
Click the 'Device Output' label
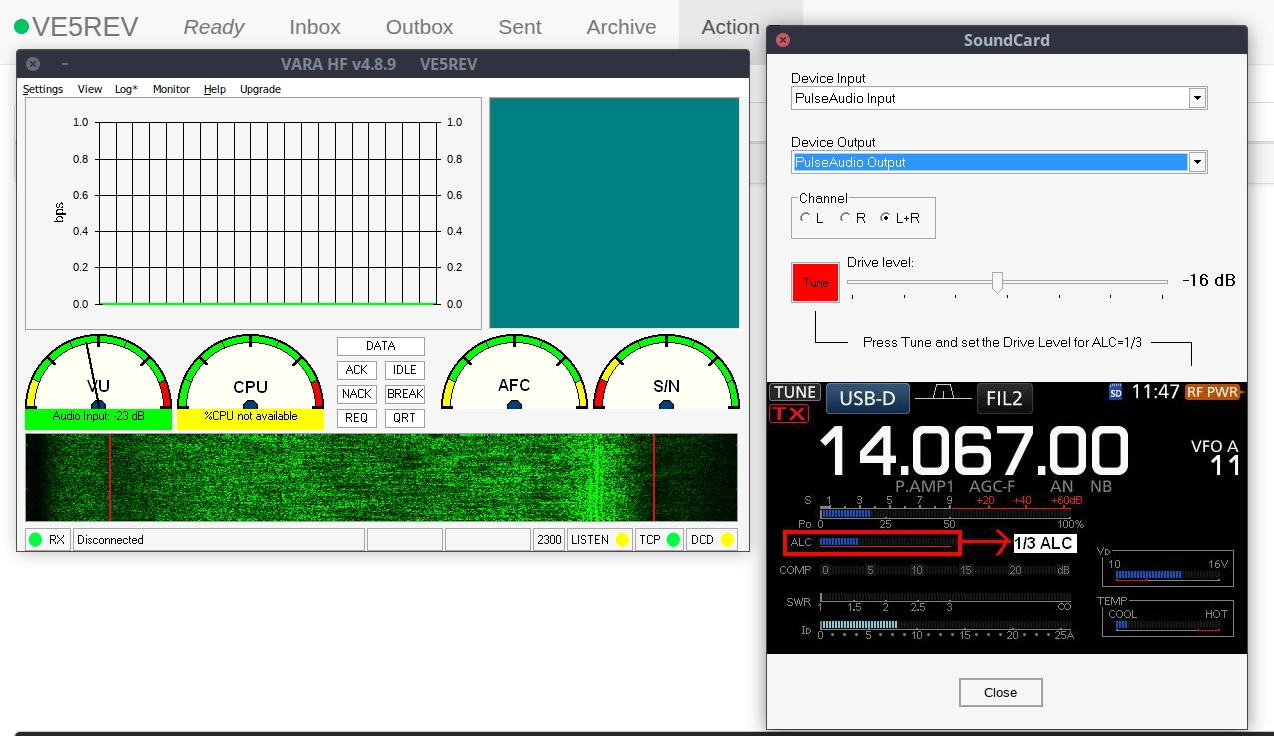coord(833,142)
